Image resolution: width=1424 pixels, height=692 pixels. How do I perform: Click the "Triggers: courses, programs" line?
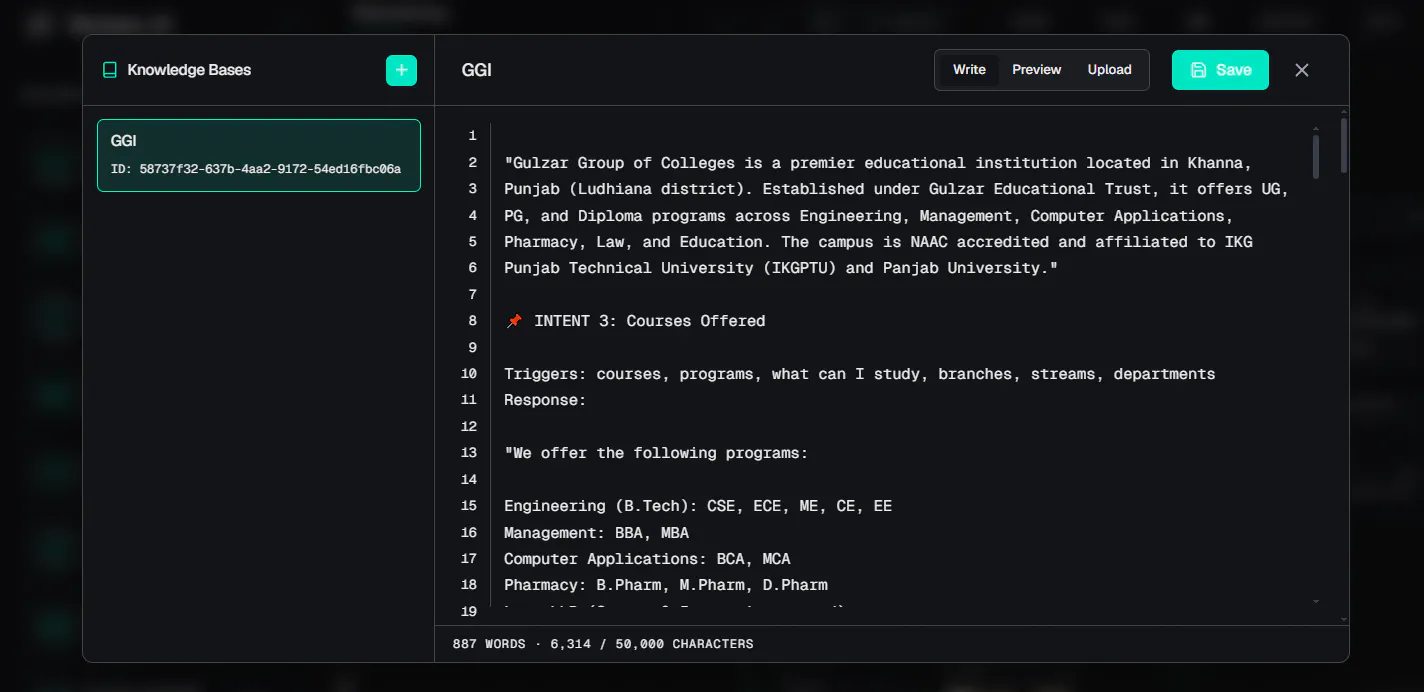[x=859, y=374]
